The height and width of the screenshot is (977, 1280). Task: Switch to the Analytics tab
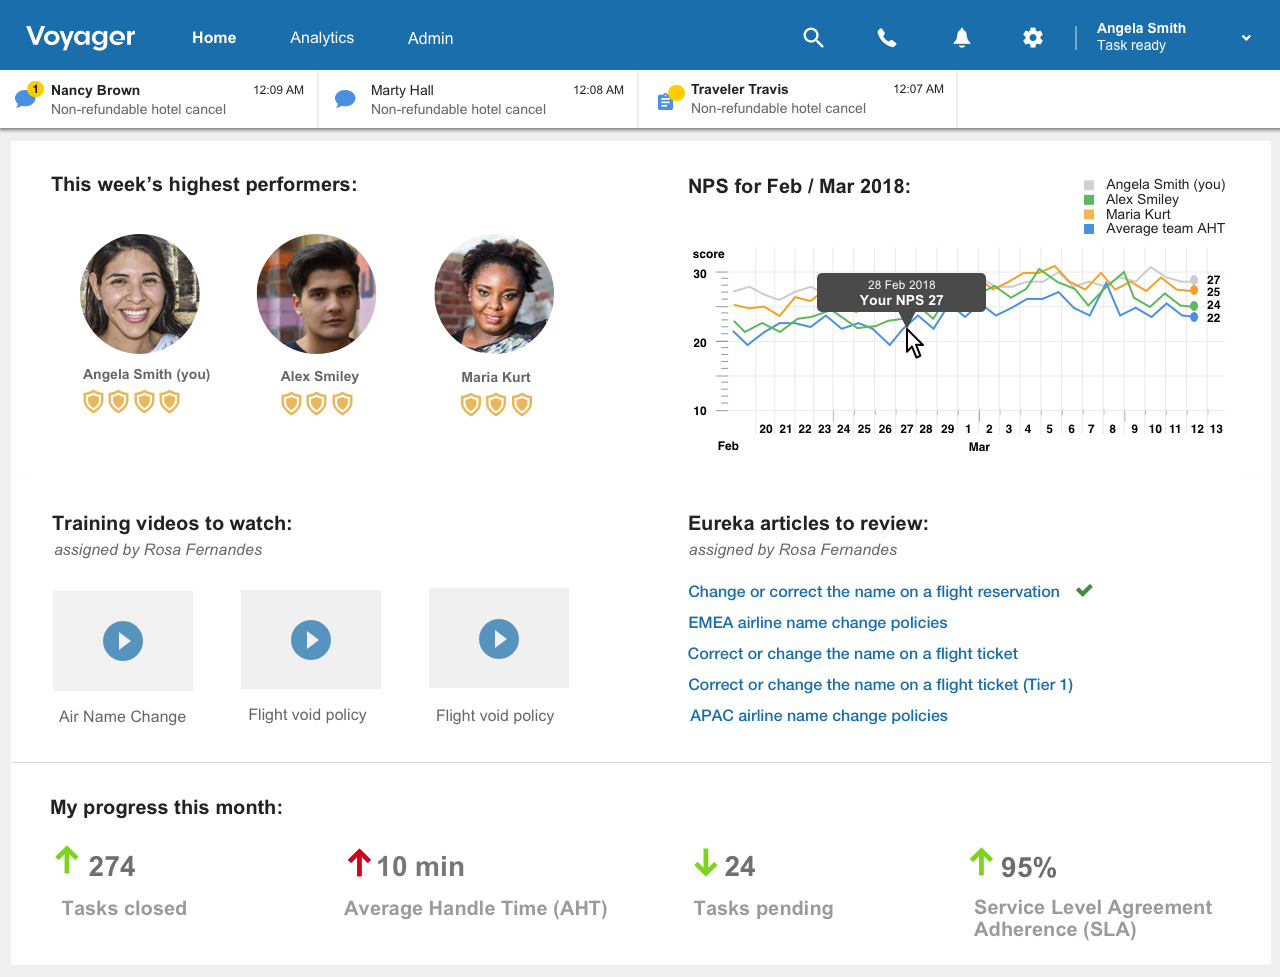[322, 38]
